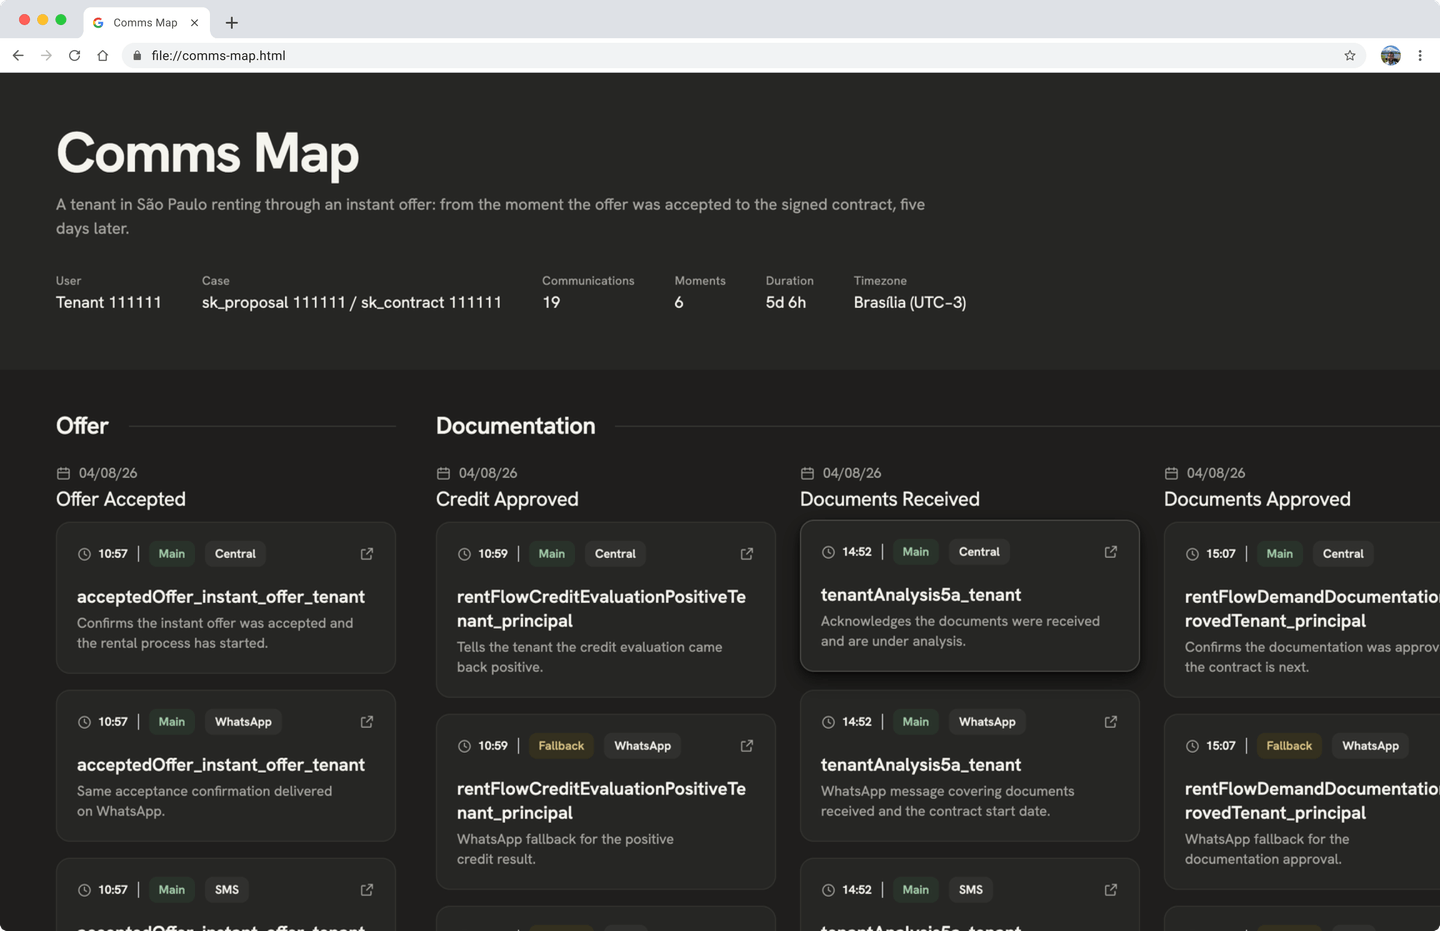Screen dimensions: 1440x931
Task: Open the browser profile avatar
Action: [x=1391, y=56]
